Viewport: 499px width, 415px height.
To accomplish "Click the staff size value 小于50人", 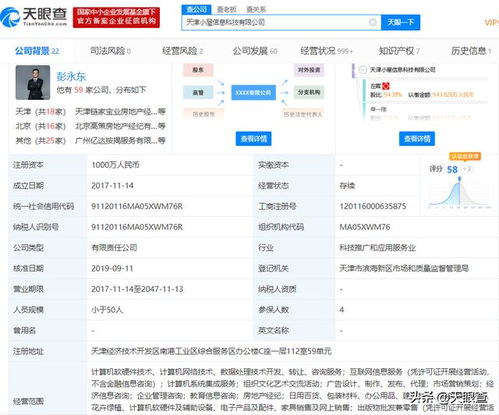I will coord(107,310).
